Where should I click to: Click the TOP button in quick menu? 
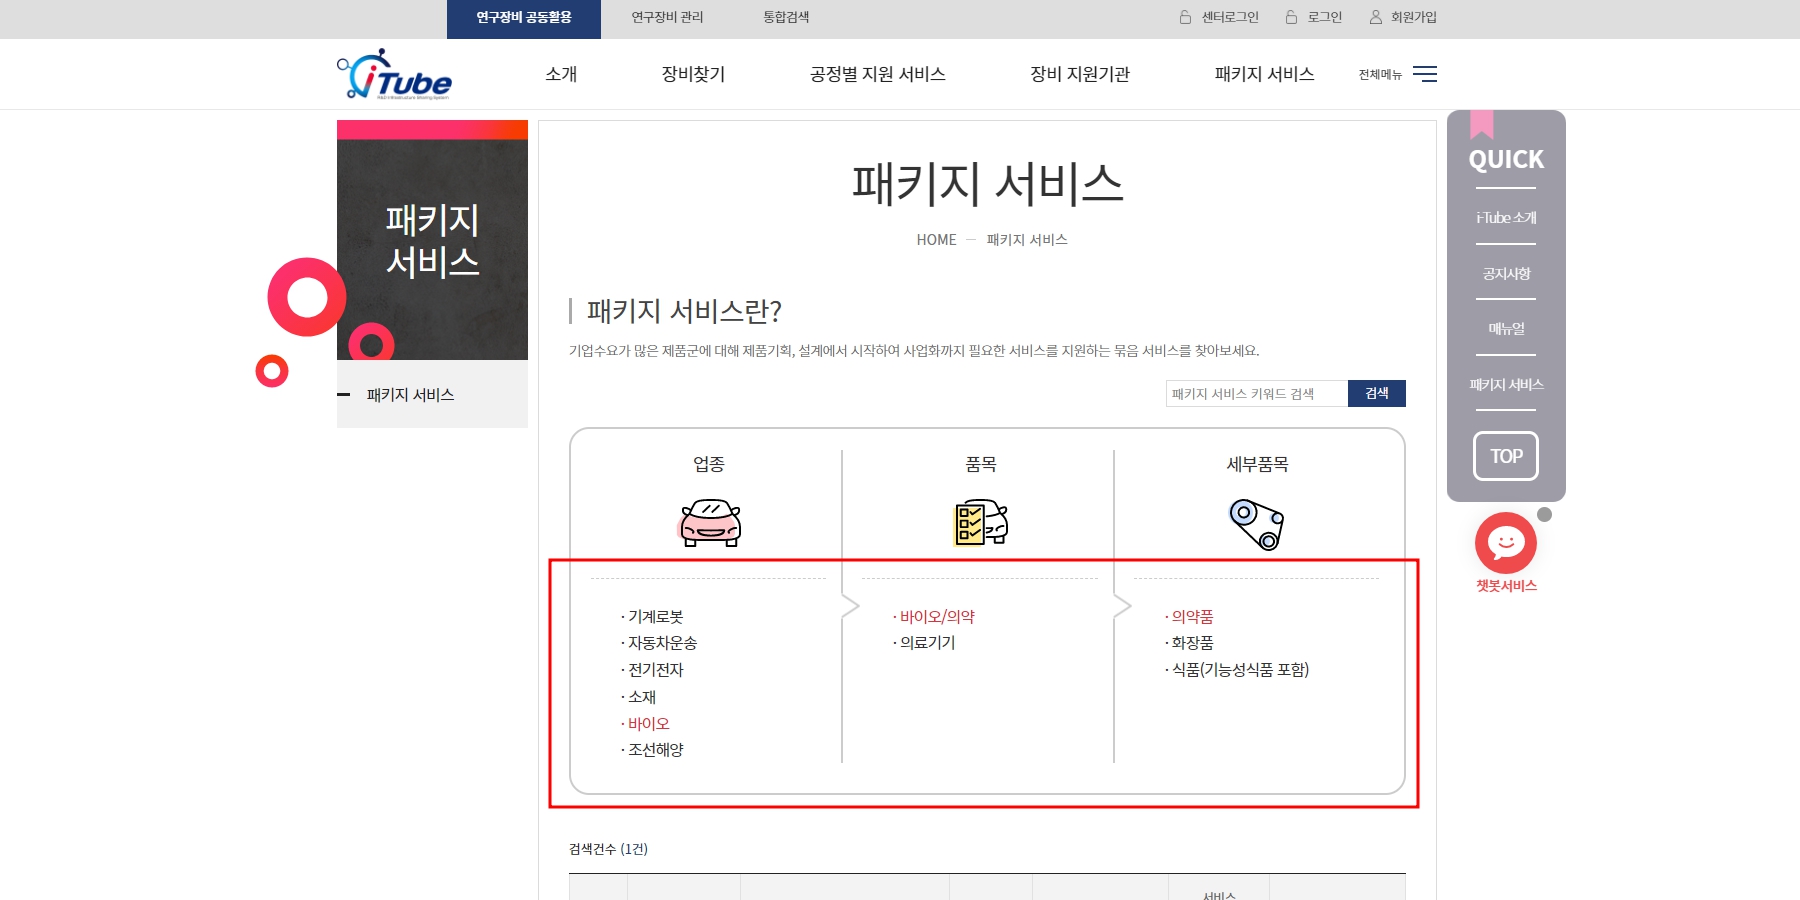pyautogui.click(x=1505, y=456)
